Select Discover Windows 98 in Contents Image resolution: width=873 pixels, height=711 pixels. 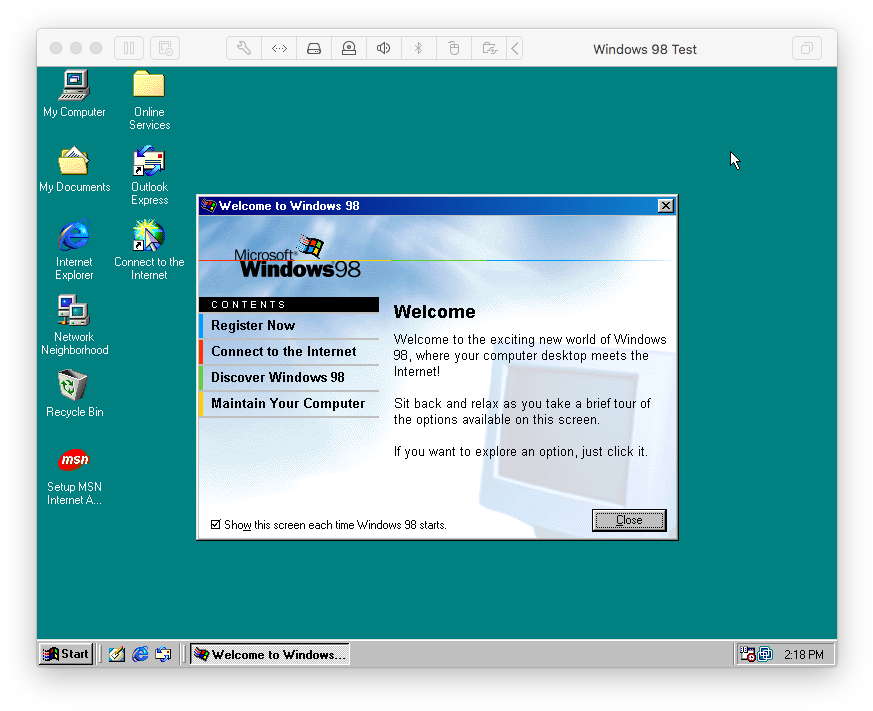[x=289, y=377]
